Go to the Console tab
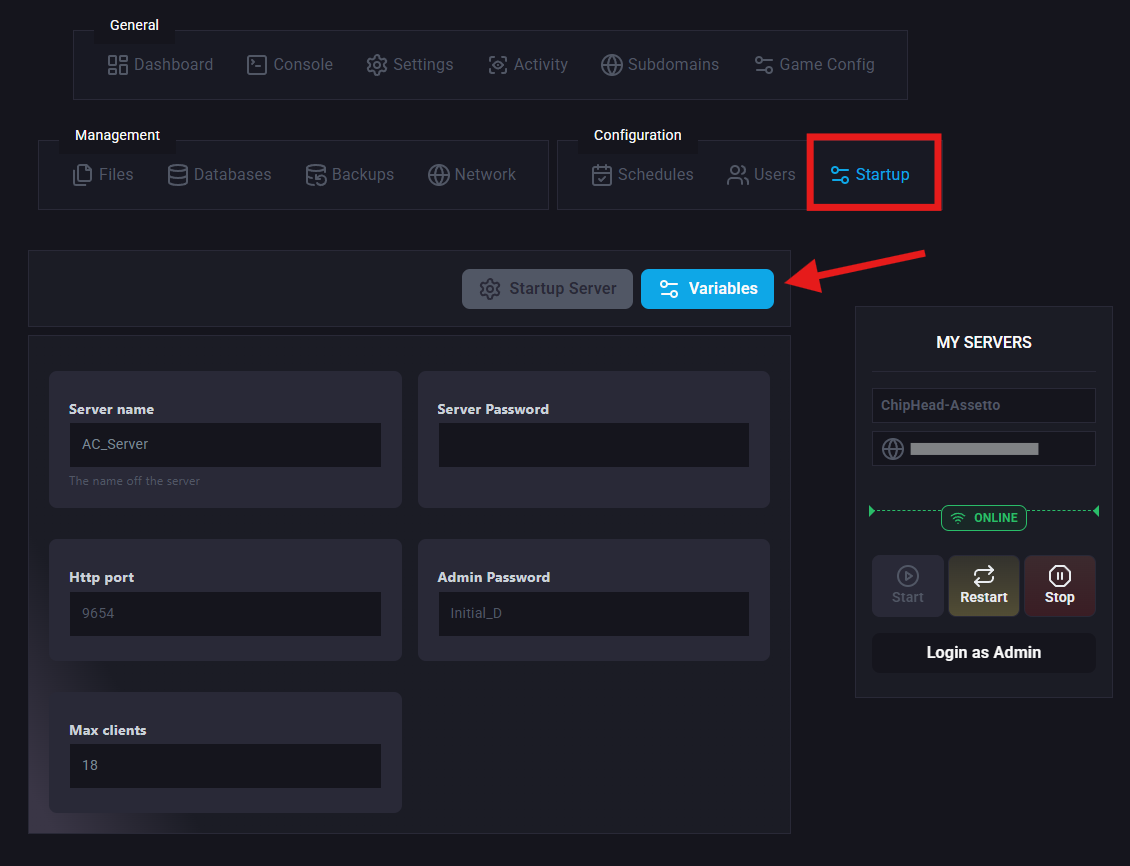This screenshot has width=1130, height=866. [290, 65]
